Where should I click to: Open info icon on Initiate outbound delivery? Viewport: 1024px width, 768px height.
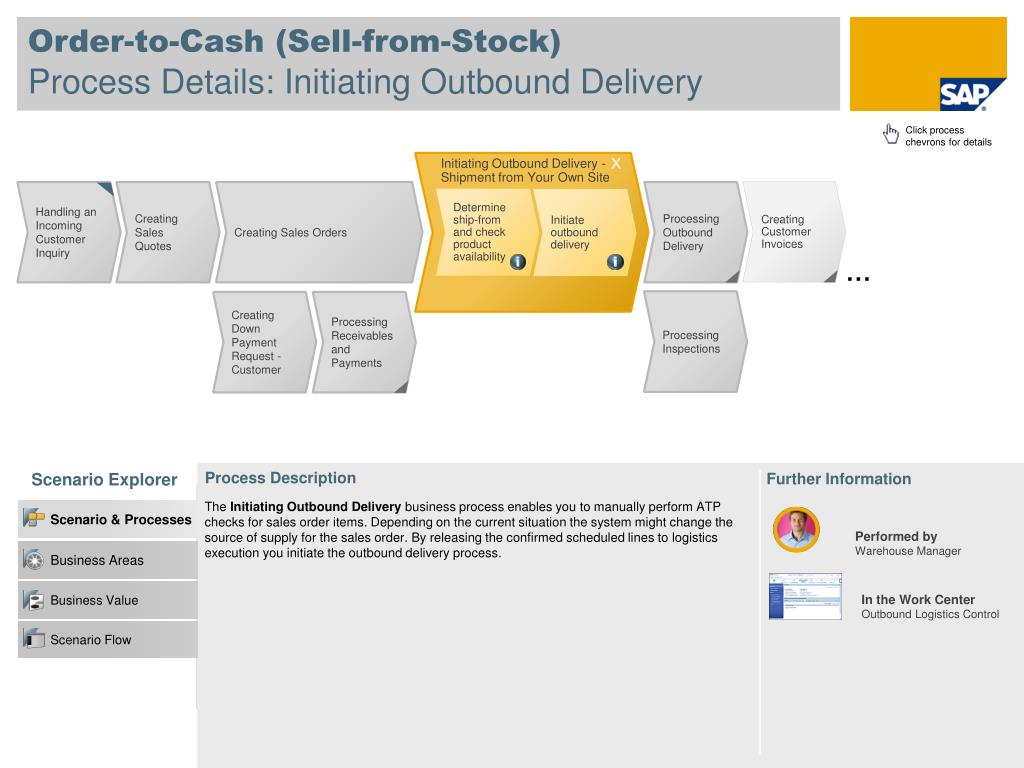[615, 262]
